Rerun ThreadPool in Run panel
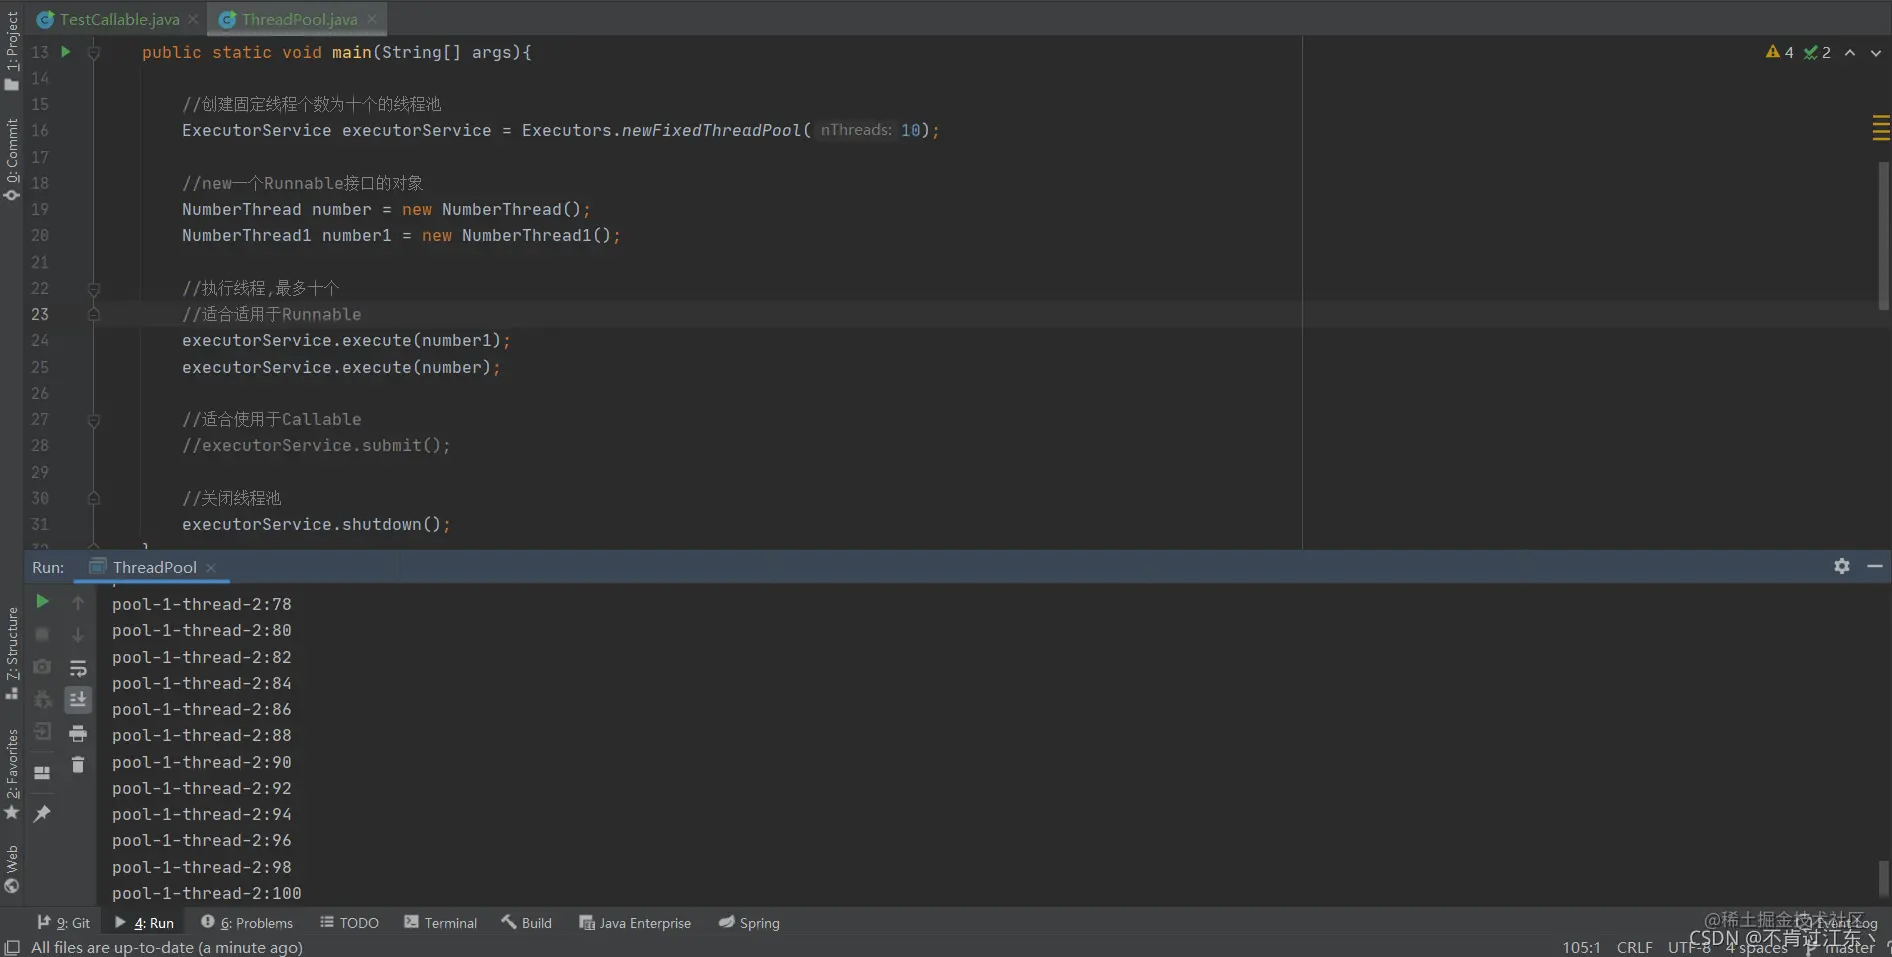The height and width of the screenshot is (957, 1892). click(x=42, y=601)
